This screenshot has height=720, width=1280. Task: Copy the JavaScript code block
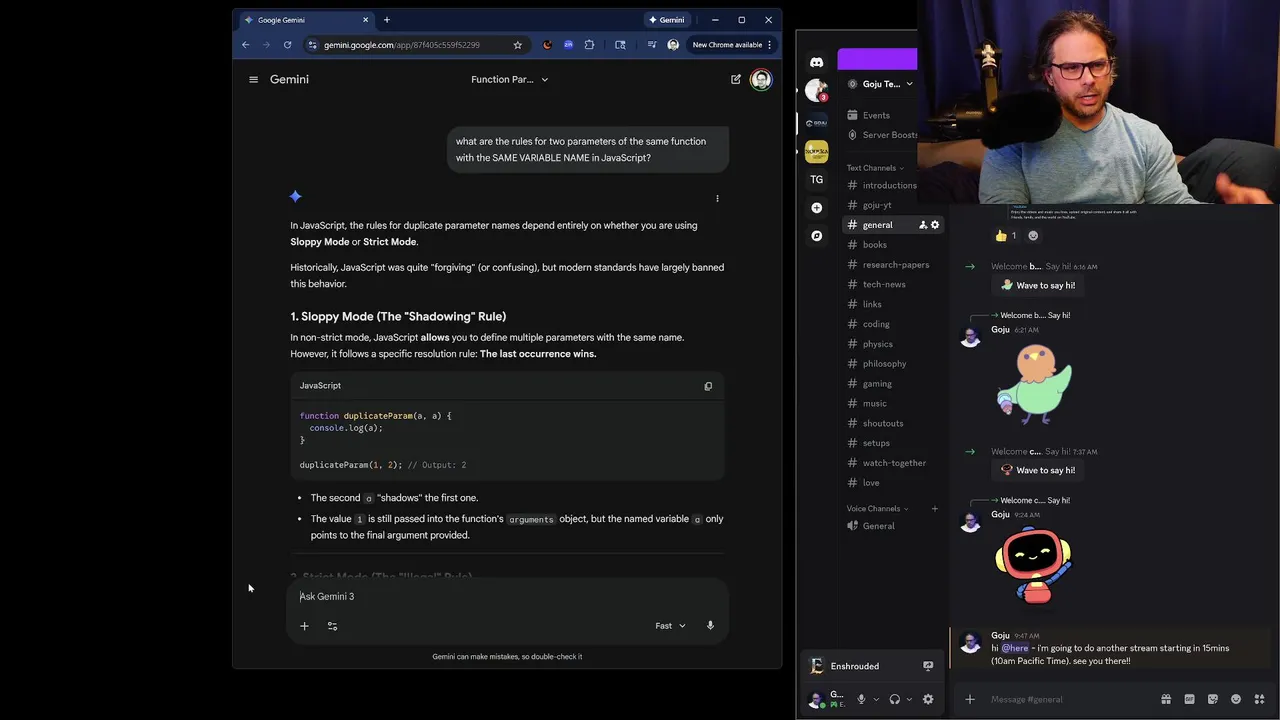pos(708,386)
